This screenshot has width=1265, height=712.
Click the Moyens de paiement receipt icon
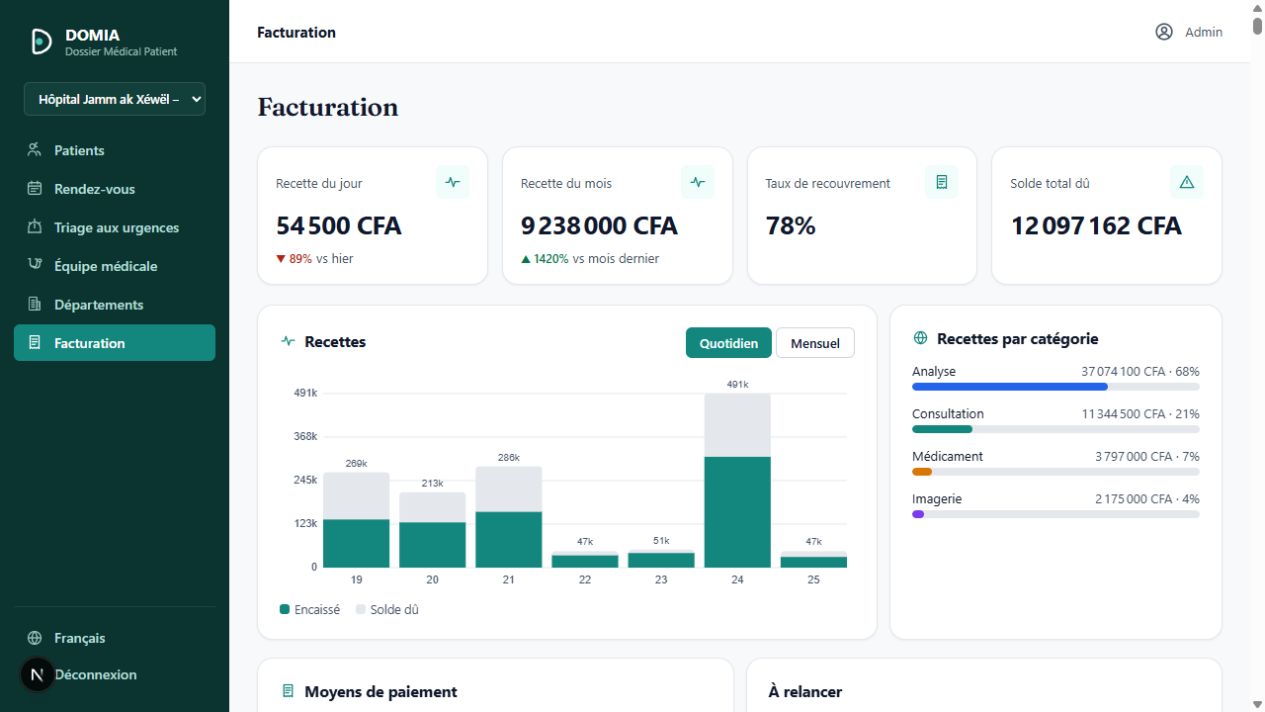click(288, 691)
